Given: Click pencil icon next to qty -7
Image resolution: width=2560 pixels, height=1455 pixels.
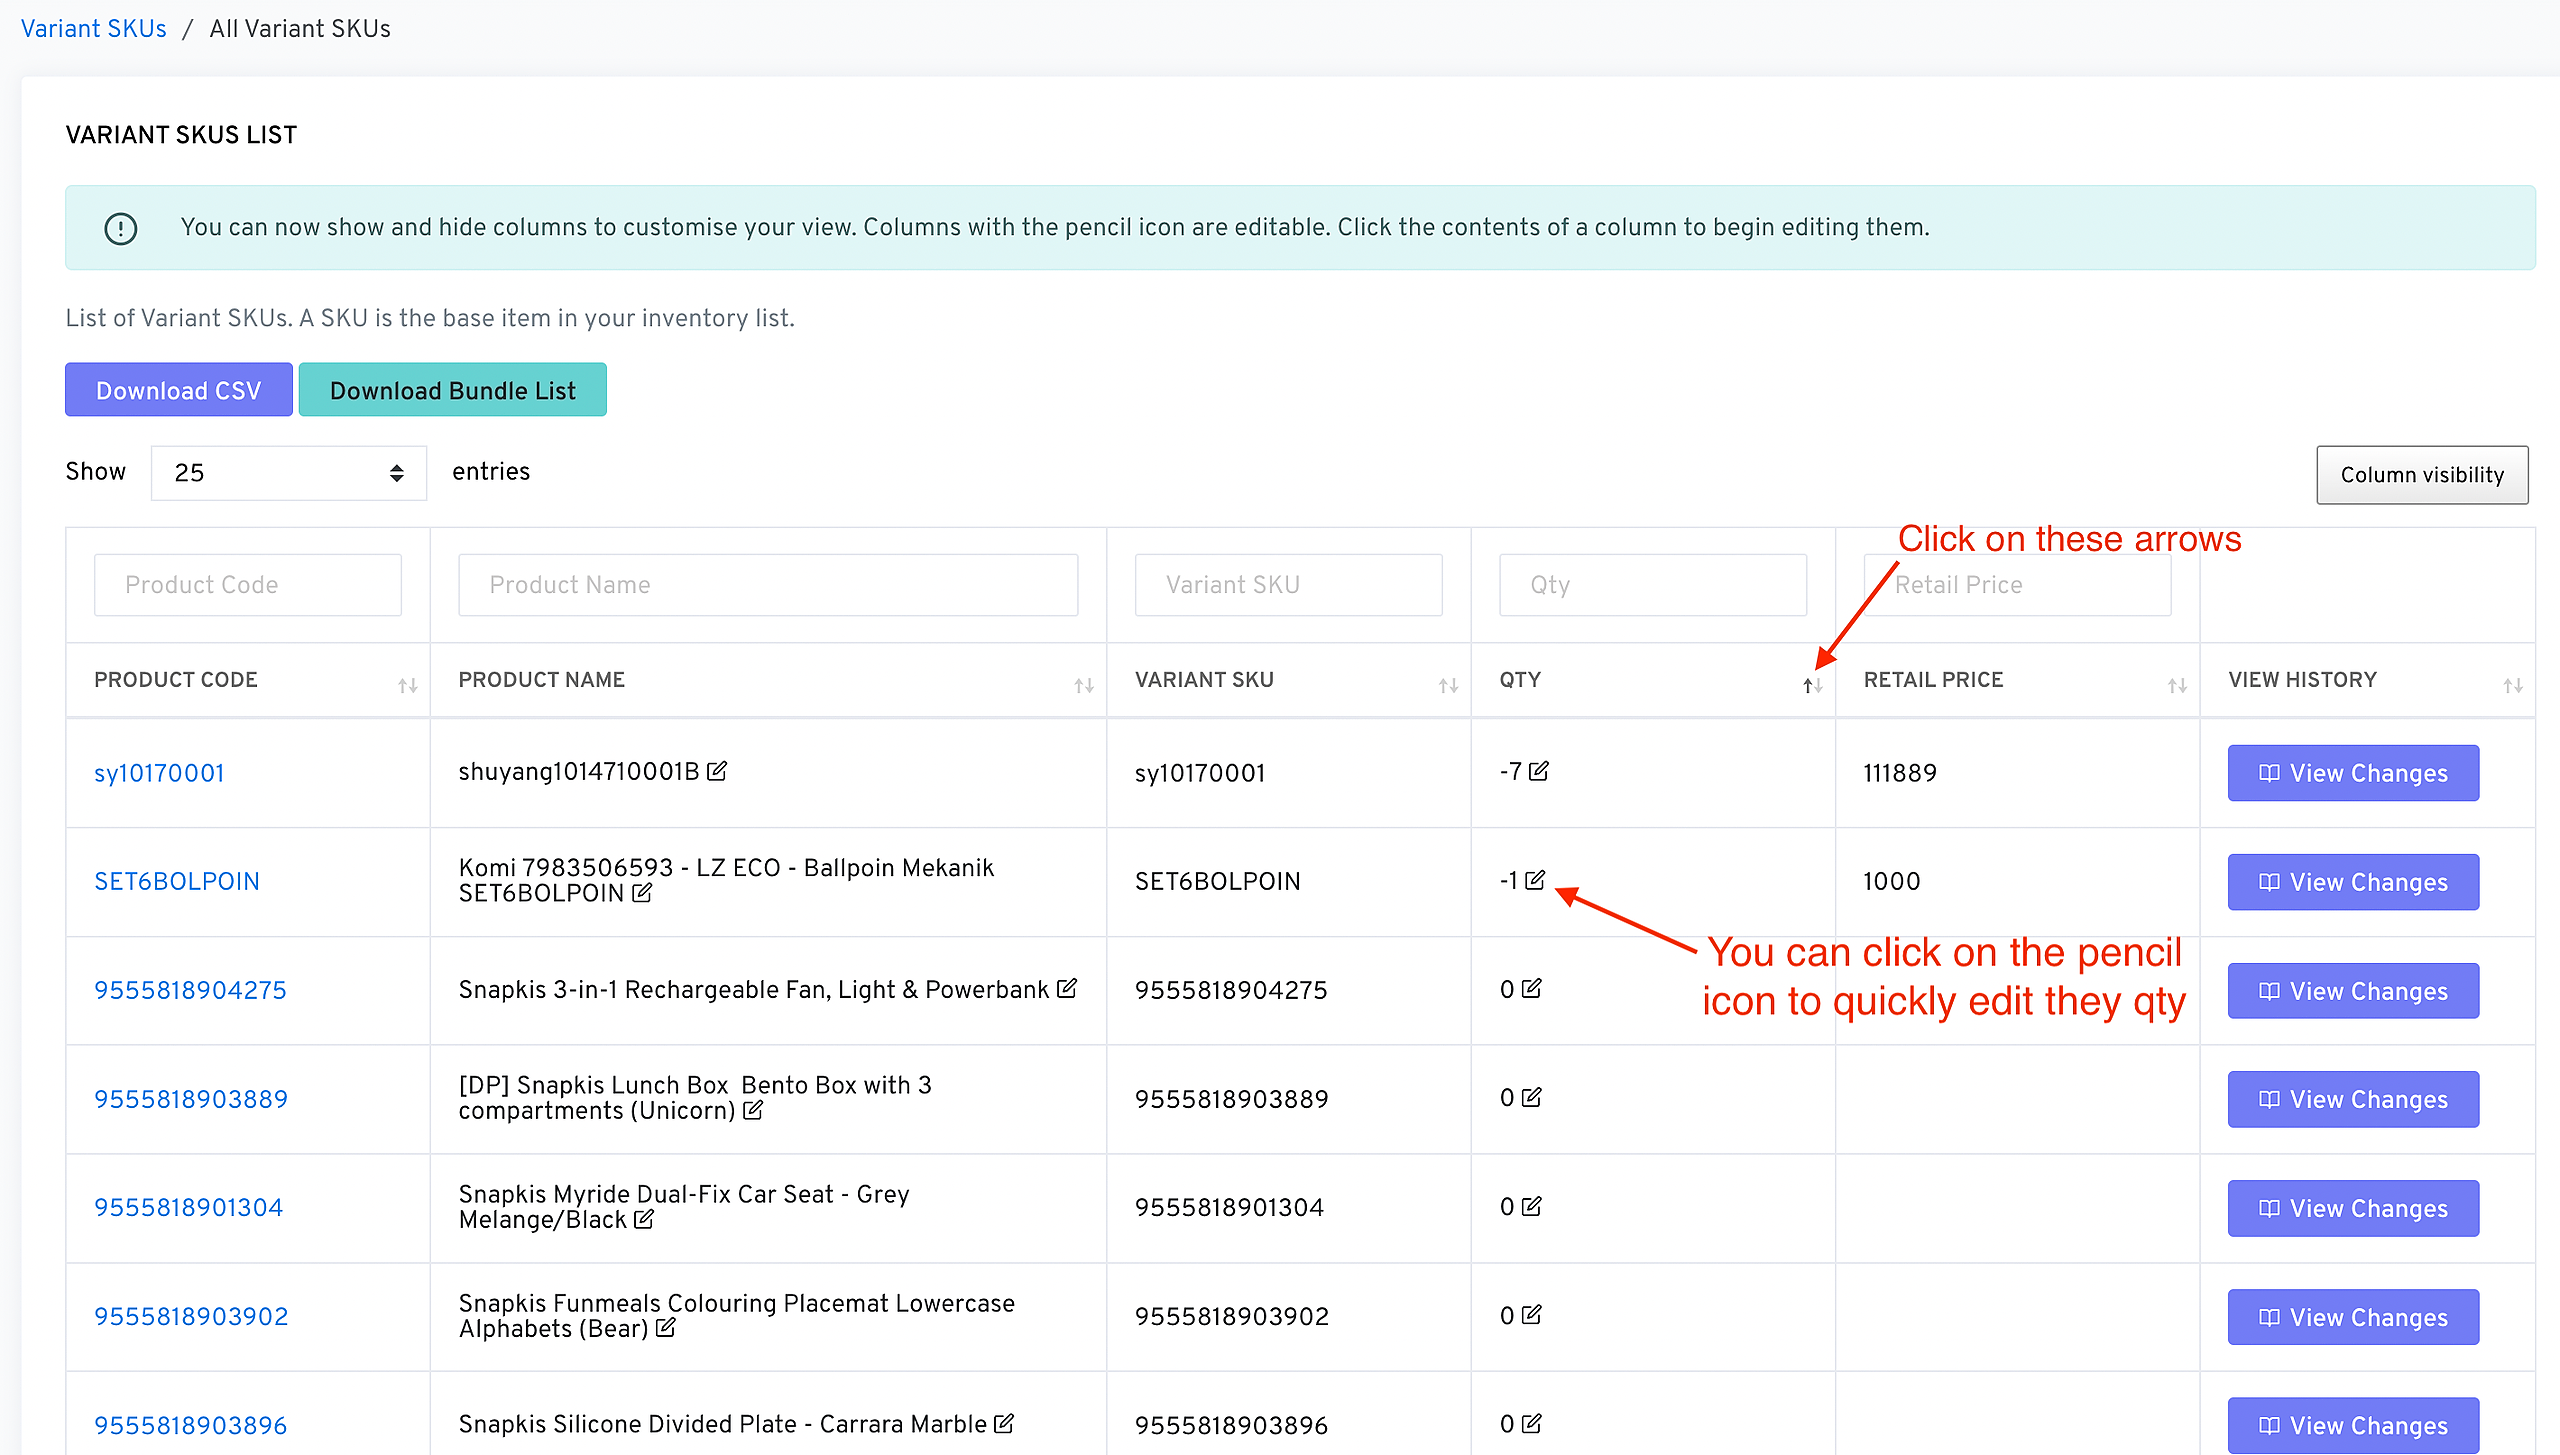Looking at the screenshot, I should [x=1539, y=771].
